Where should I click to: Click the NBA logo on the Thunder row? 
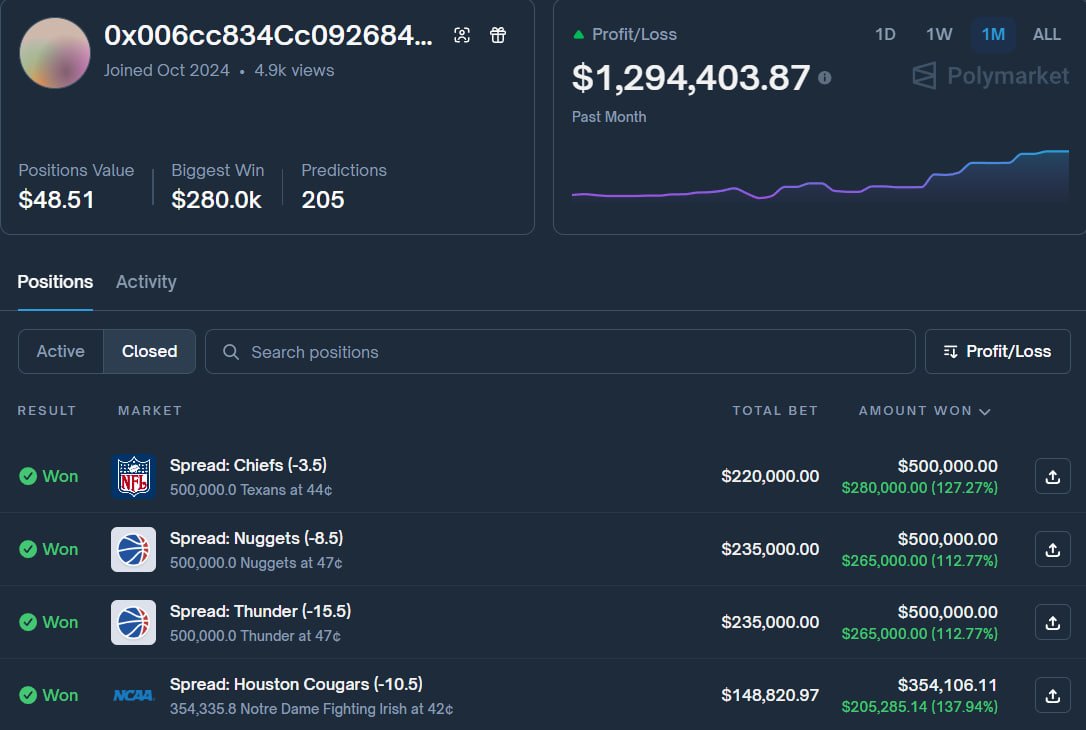(x=133, y=622)
